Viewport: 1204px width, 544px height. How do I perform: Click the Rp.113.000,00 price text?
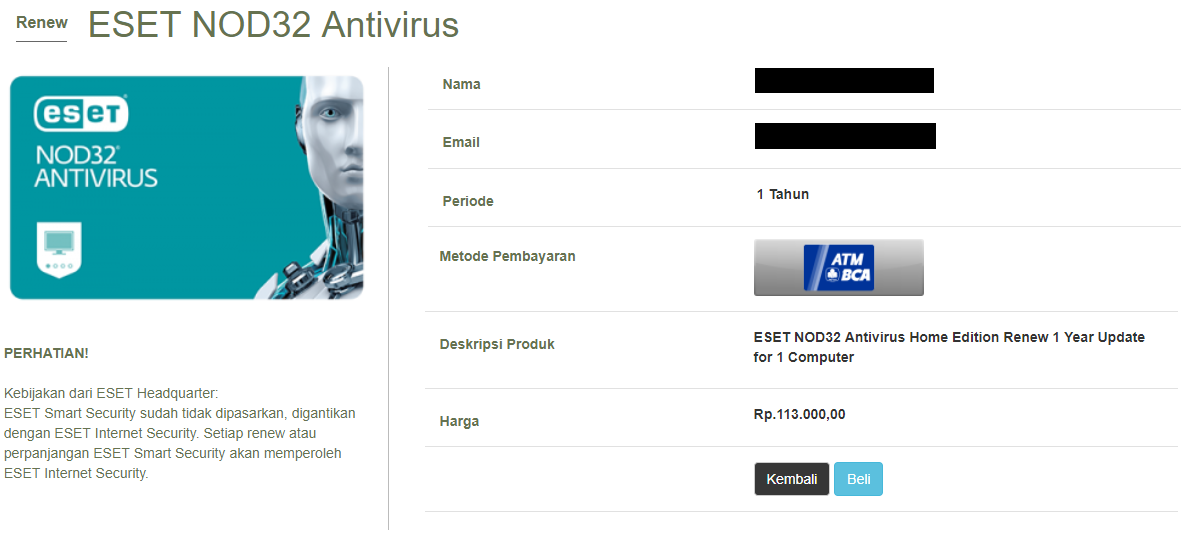click(800, 414)
